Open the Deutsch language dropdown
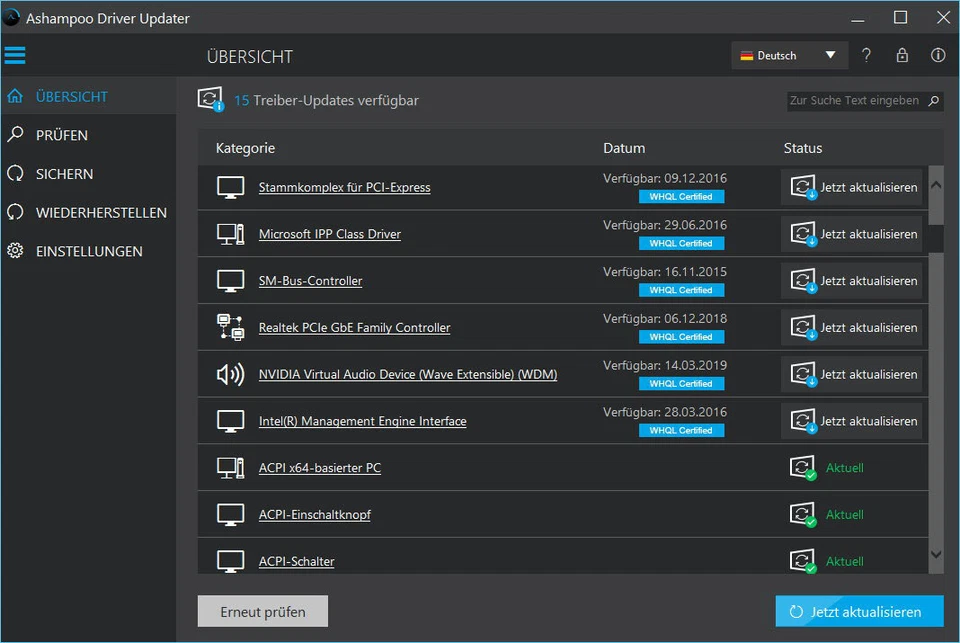This screenshot has width=960, height=643. (789, 56)
